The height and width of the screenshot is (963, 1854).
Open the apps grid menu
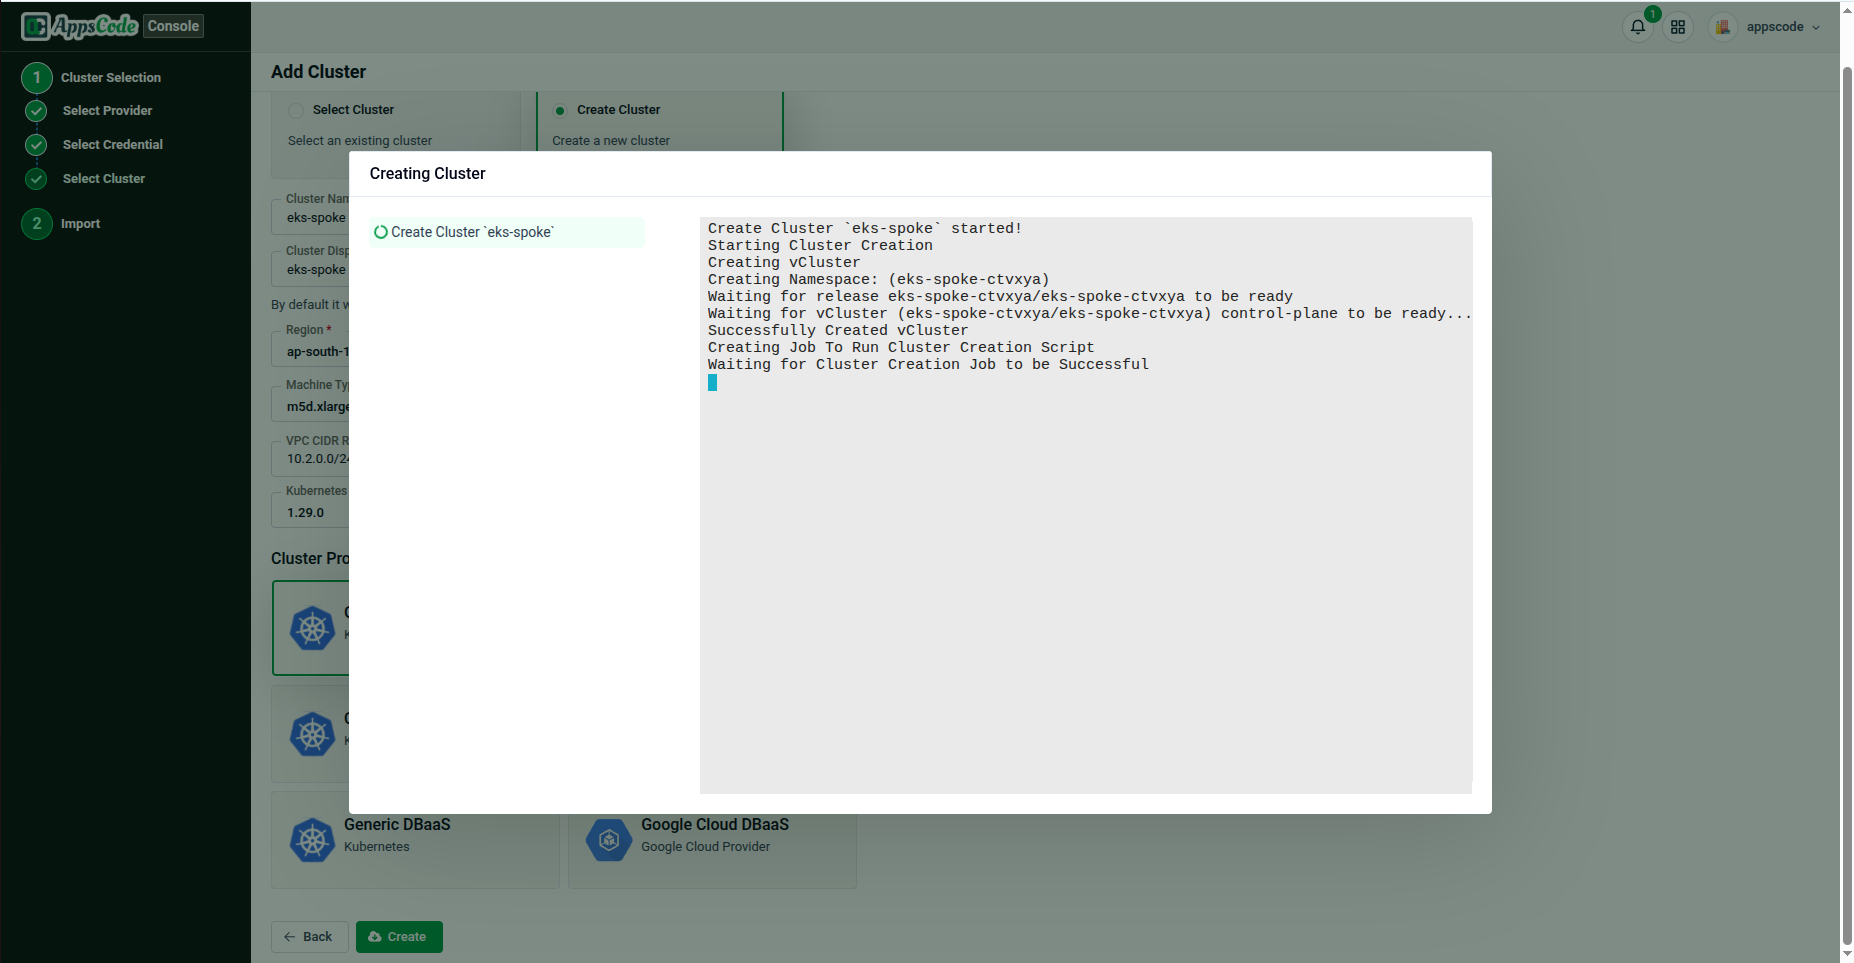(1678, 27)
